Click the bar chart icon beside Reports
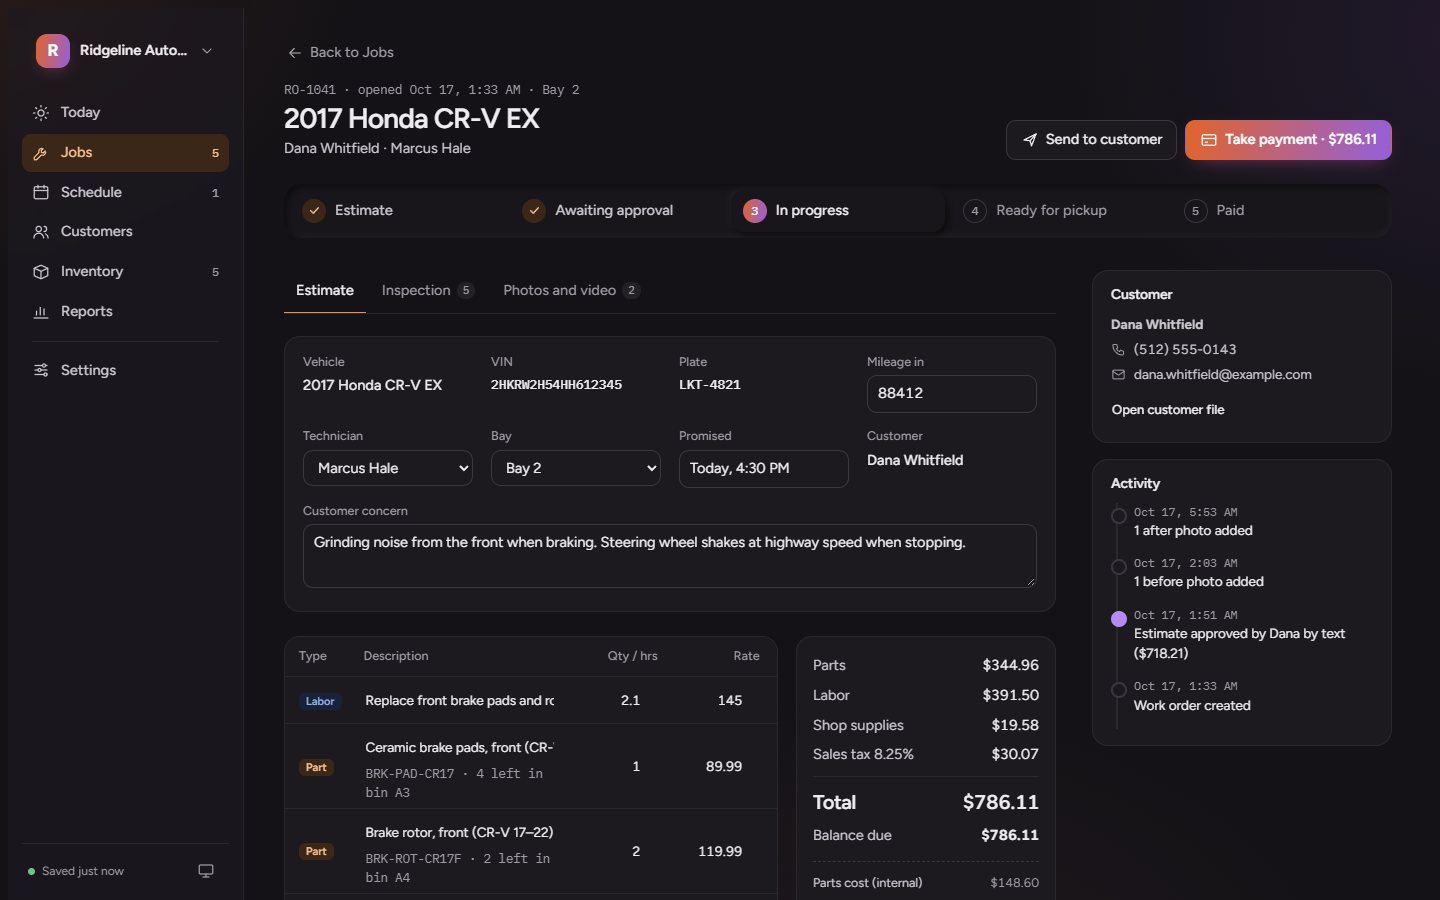 (41, 312)
